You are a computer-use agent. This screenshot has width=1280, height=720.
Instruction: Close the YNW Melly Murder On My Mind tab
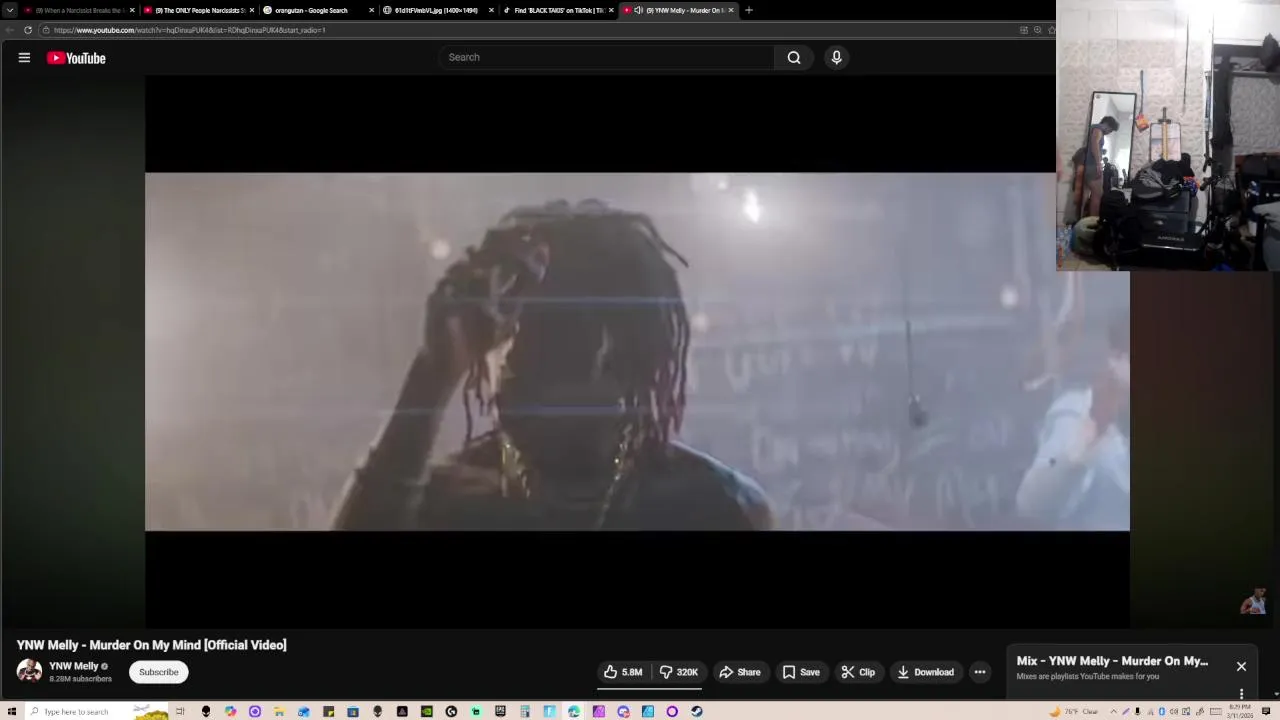pos(731,10)
